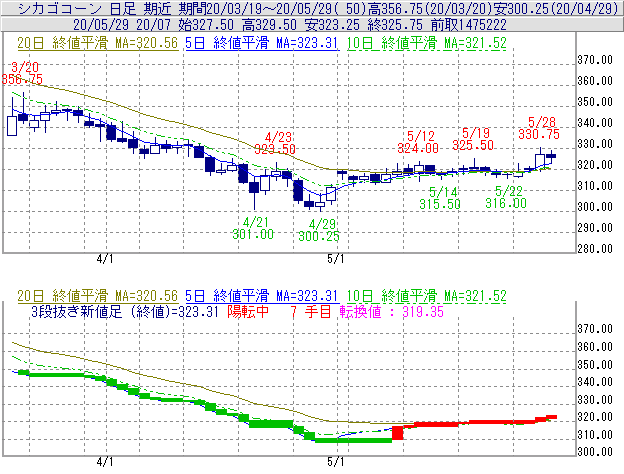The height and width of the screenshot is (474, 624).
Task: Click the period low 安300.25(20/04/29) in header
Action: pyautogui.click(x=556, y=8)
